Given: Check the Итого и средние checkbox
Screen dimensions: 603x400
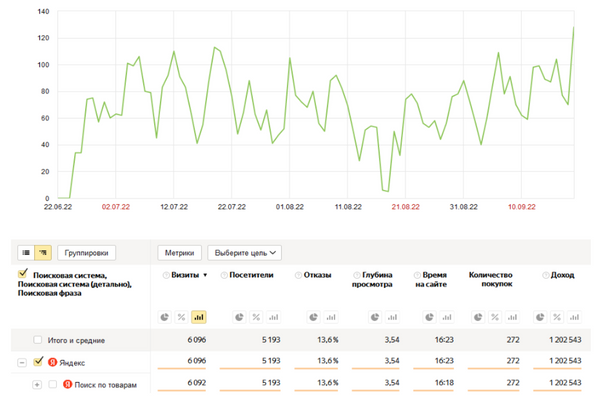Looking at the screenshot, I should [x=38, y=340].
